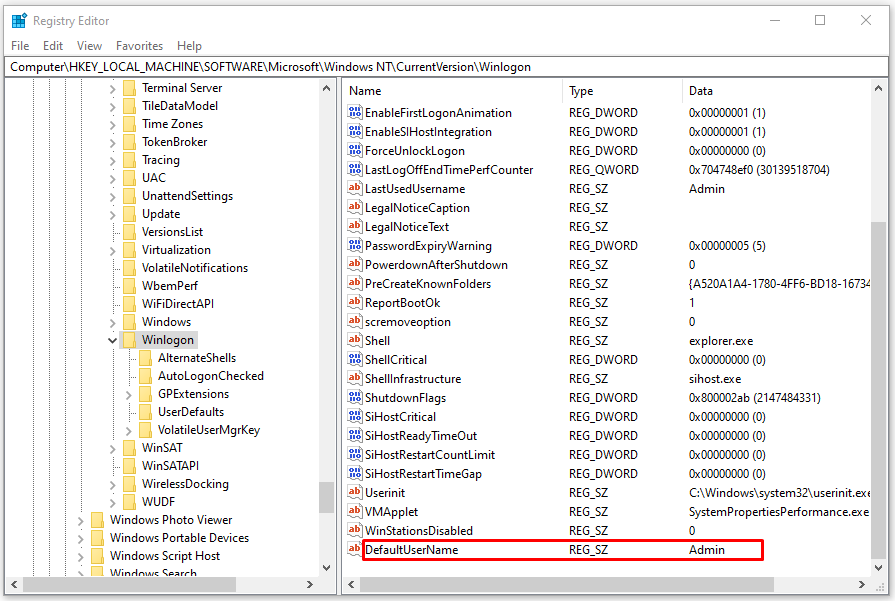Click the values pane scroll-left arrow

pos(351,584)
